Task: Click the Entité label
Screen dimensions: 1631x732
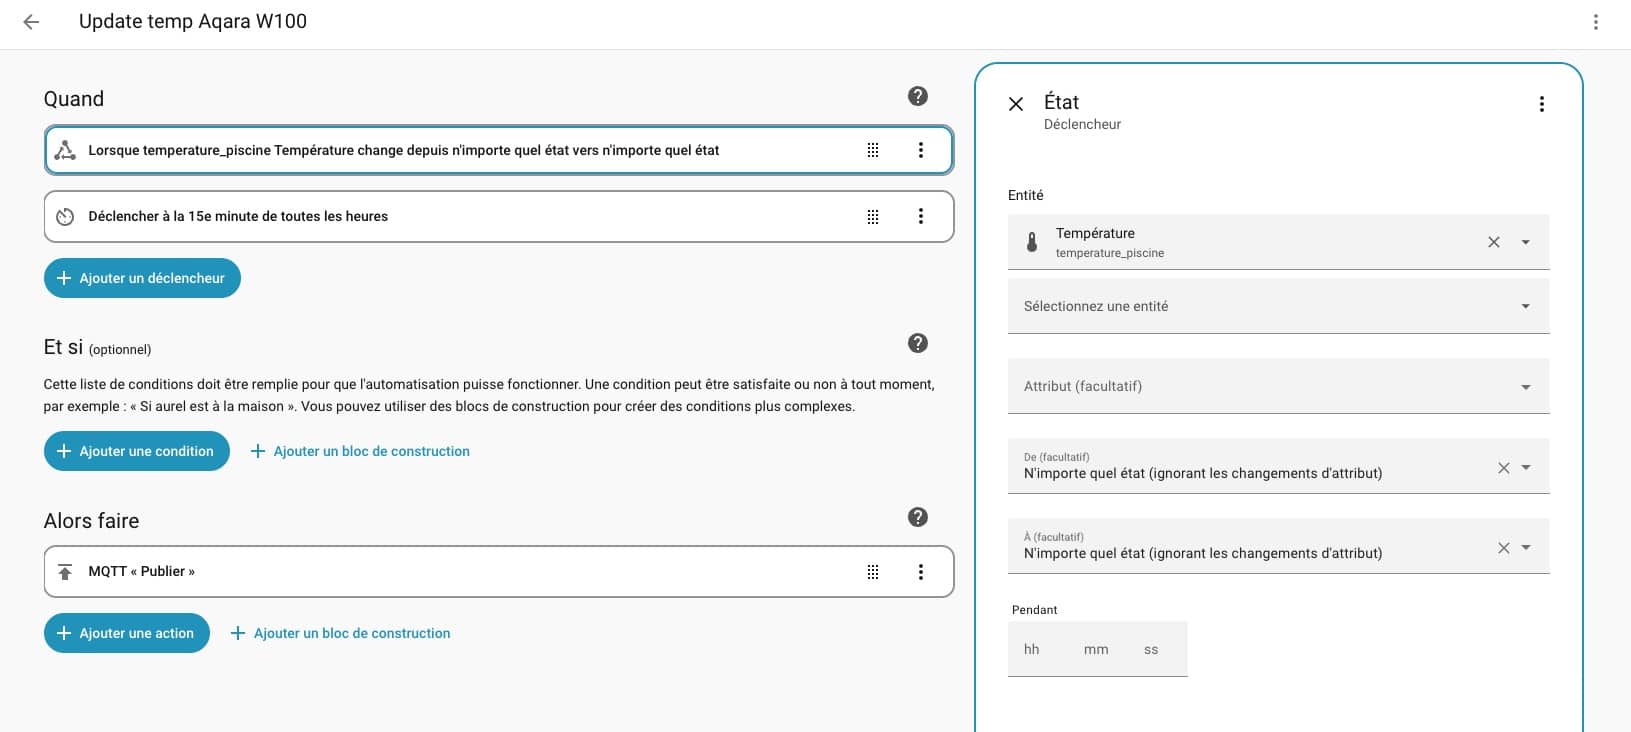Action: tap(1026, 195)
